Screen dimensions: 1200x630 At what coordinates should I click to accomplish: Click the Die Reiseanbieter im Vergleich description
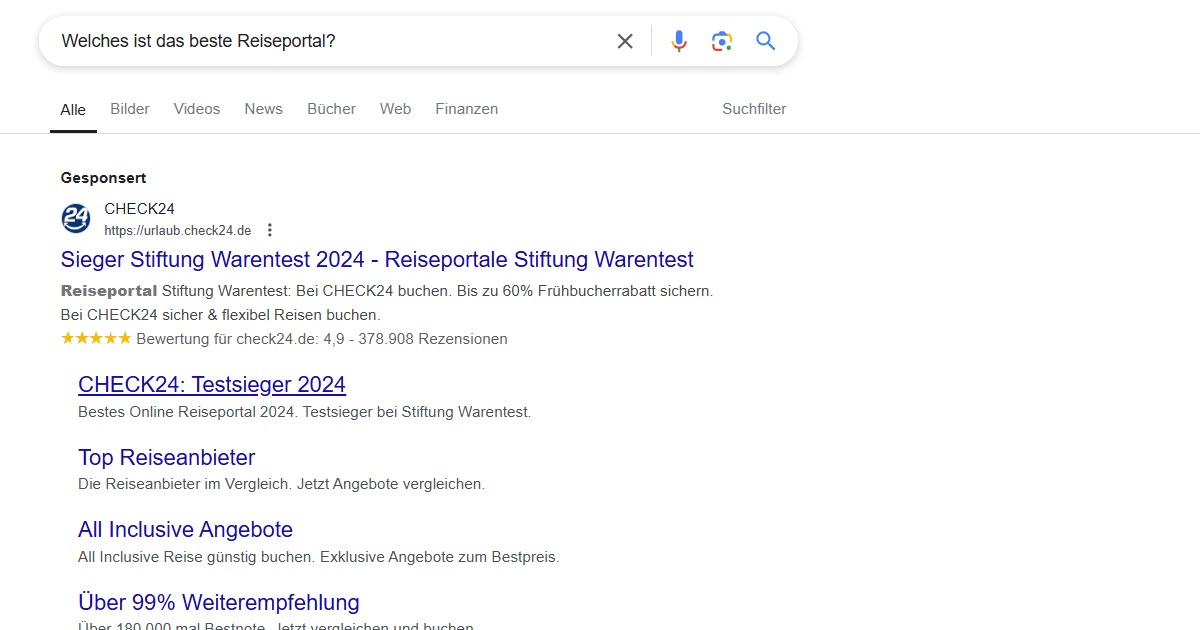coord(281,484)
